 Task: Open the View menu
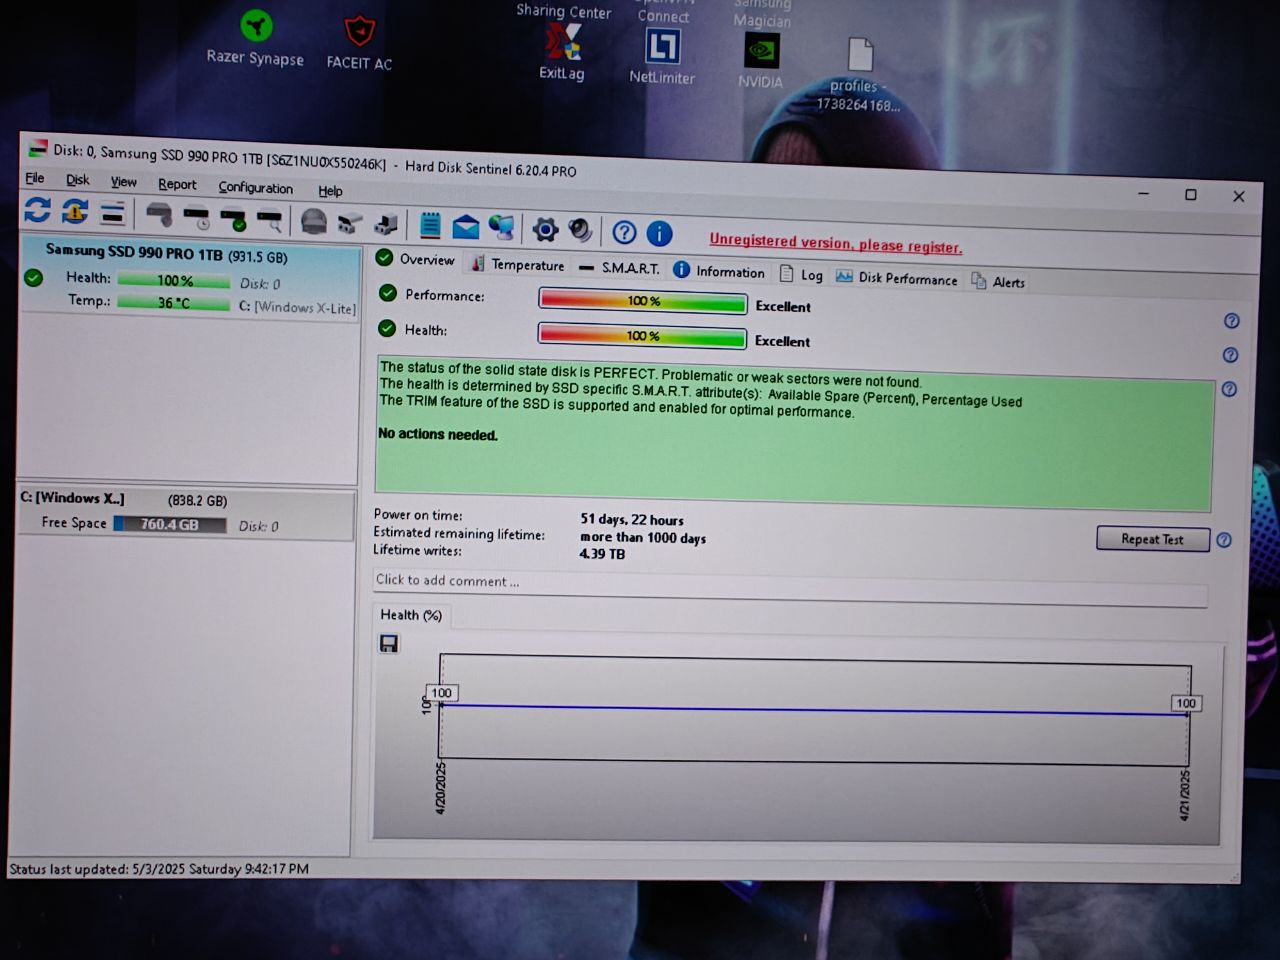pos(124,182)
